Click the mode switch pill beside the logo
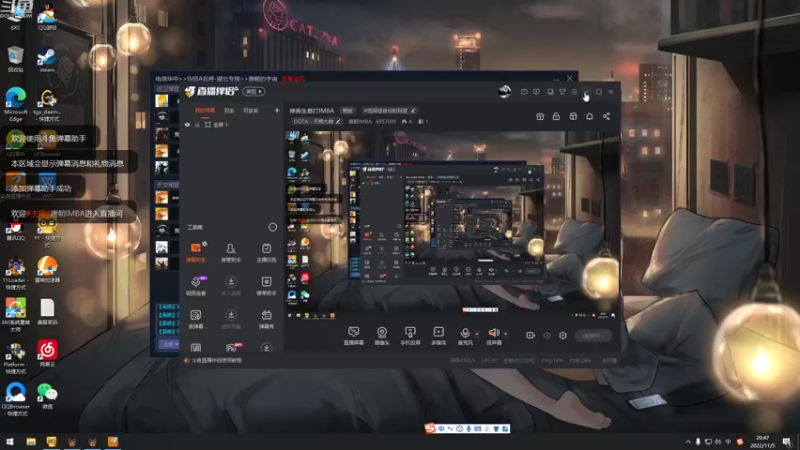 click(254, 91)
